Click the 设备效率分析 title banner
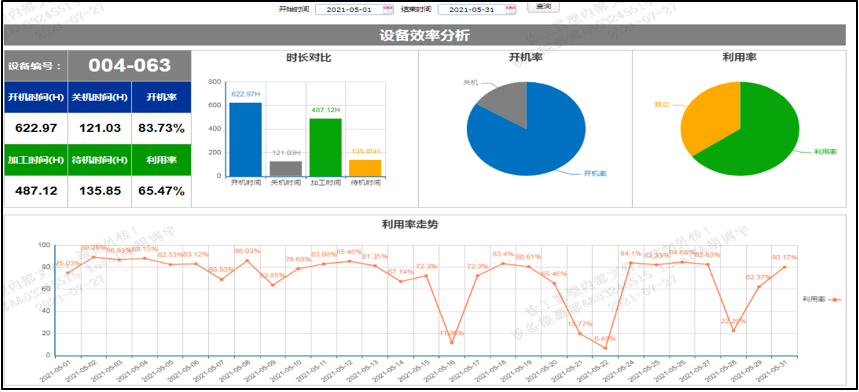 tap(425, 35)
